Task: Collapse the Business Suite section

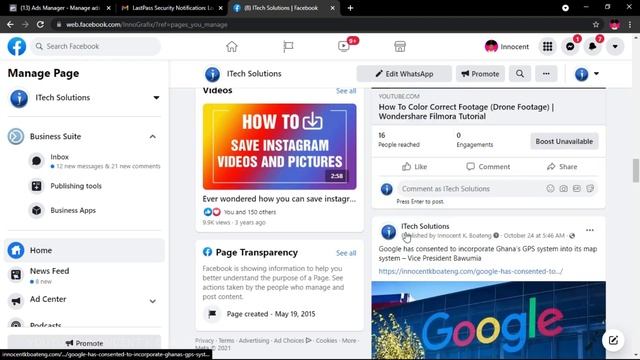Action: [153, 136]
